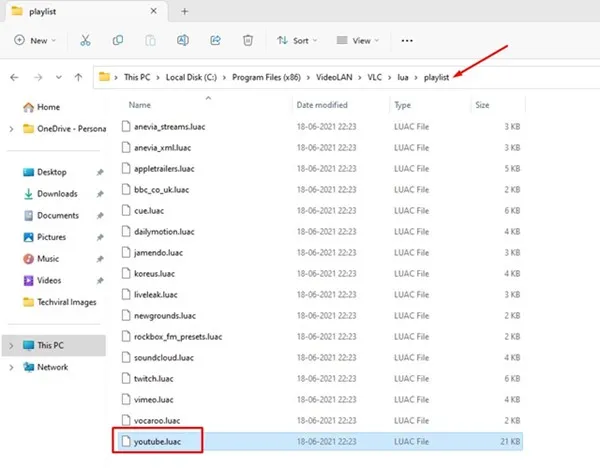Sort by Date modified column header
Image resolution: width=600 pixels, height=468 pixels.
tap(322, 105)
